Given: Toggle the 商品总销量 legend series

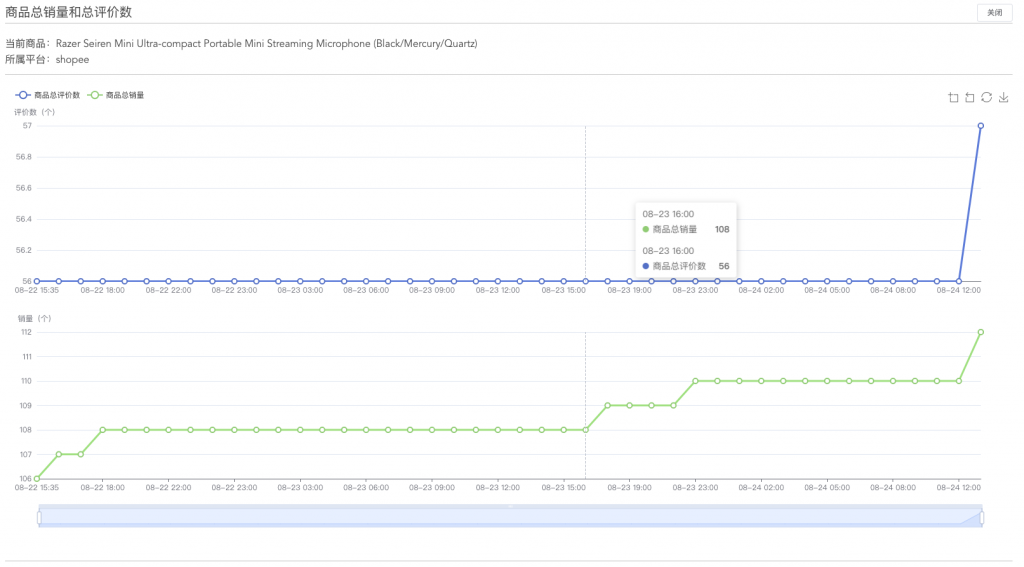Looking at the screenshot, I should (116, 95).
